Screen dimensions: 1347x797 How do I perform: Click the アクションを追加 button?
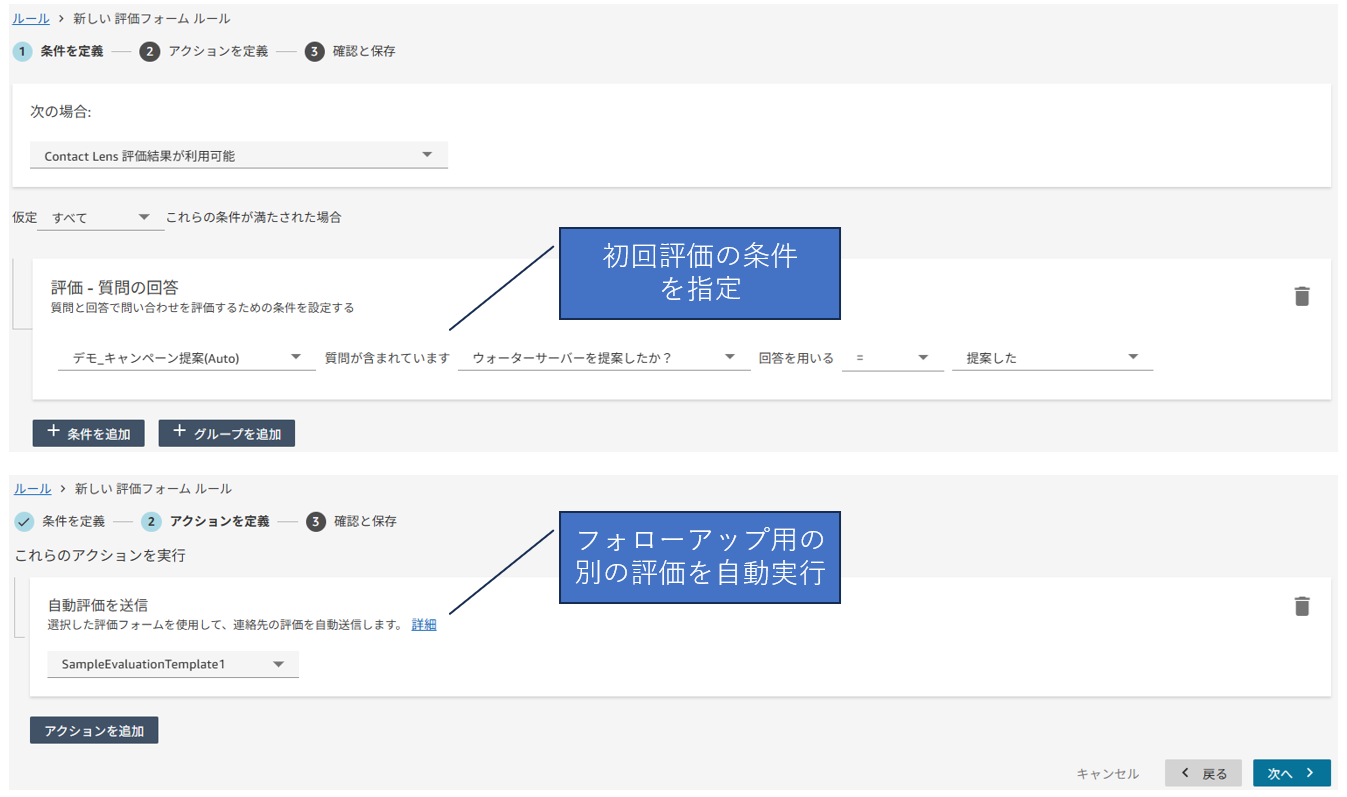click(x=94, y=731)
